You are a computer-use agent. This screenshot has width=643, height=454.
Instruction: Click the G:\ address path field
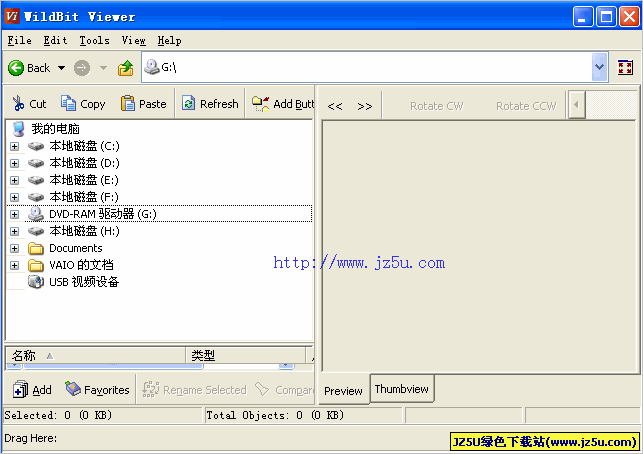tap(367, 67)
